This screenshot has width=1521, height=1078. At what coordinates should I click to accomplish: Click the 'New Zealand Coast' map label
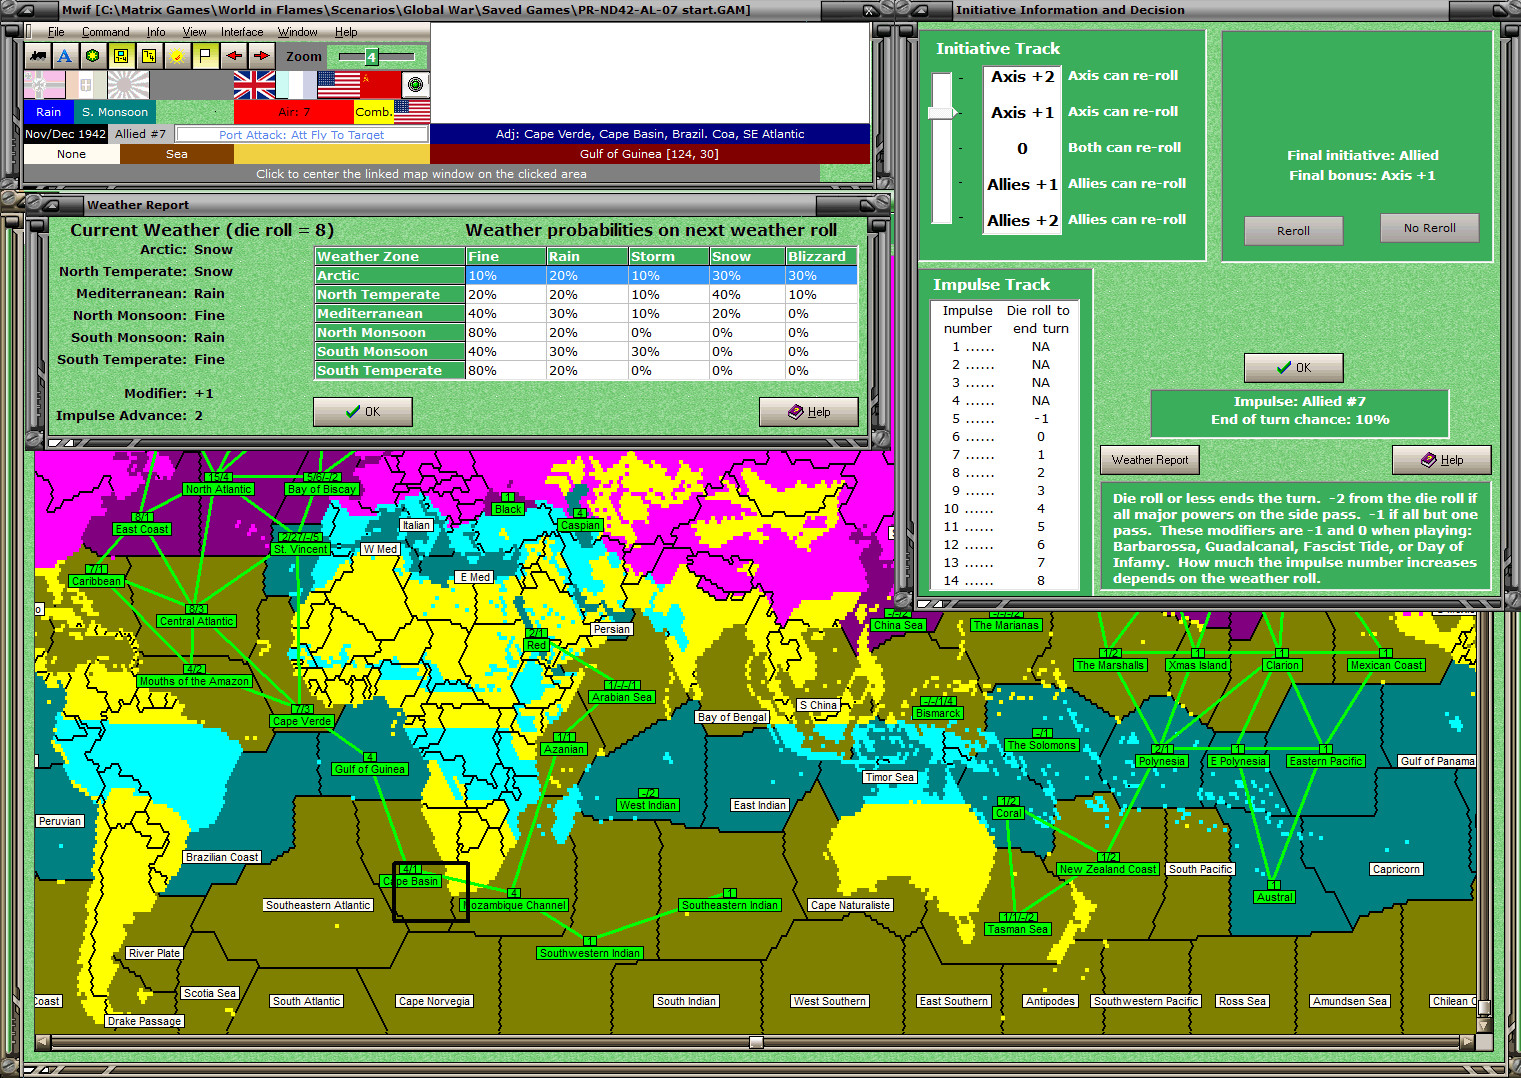[x=1108, y=870]
